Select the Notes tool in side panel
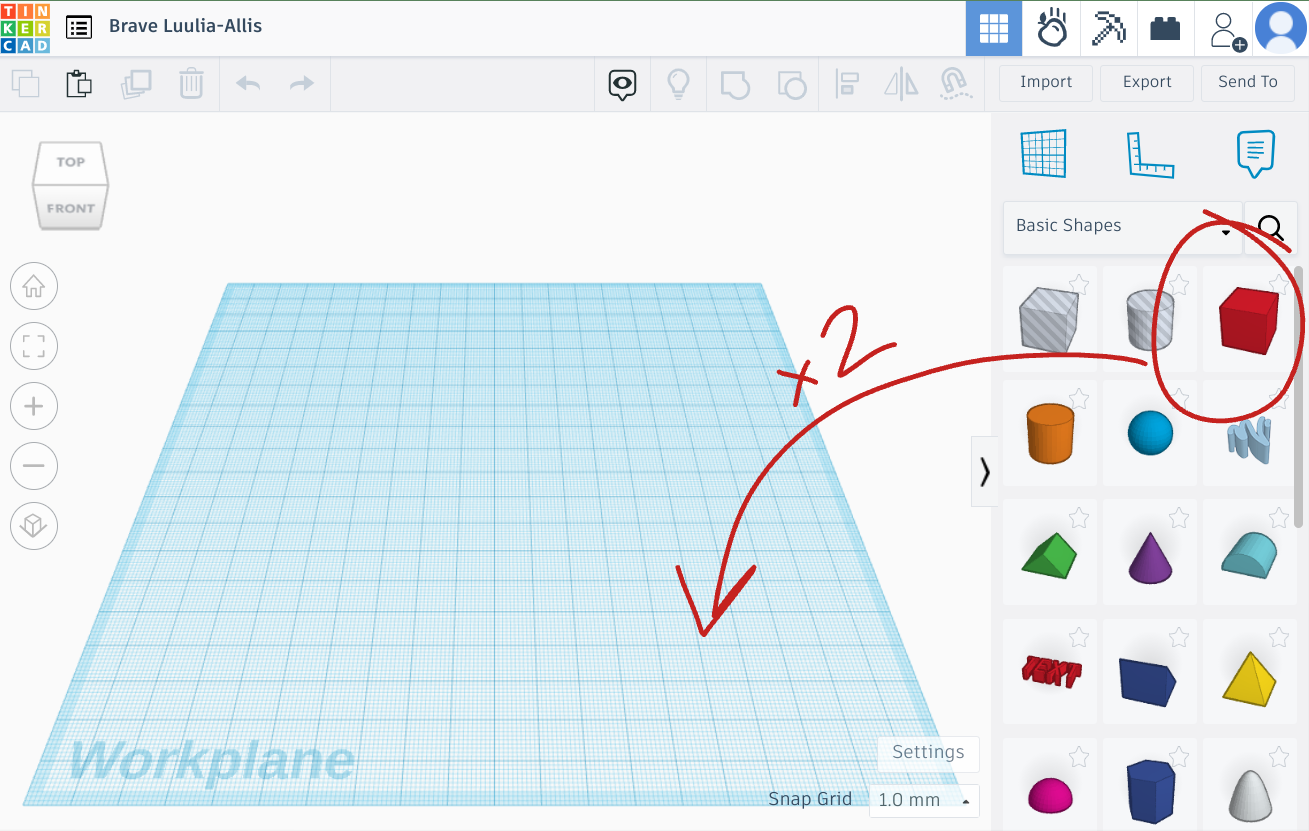1309x831 pixels. tap(1256, 154)
